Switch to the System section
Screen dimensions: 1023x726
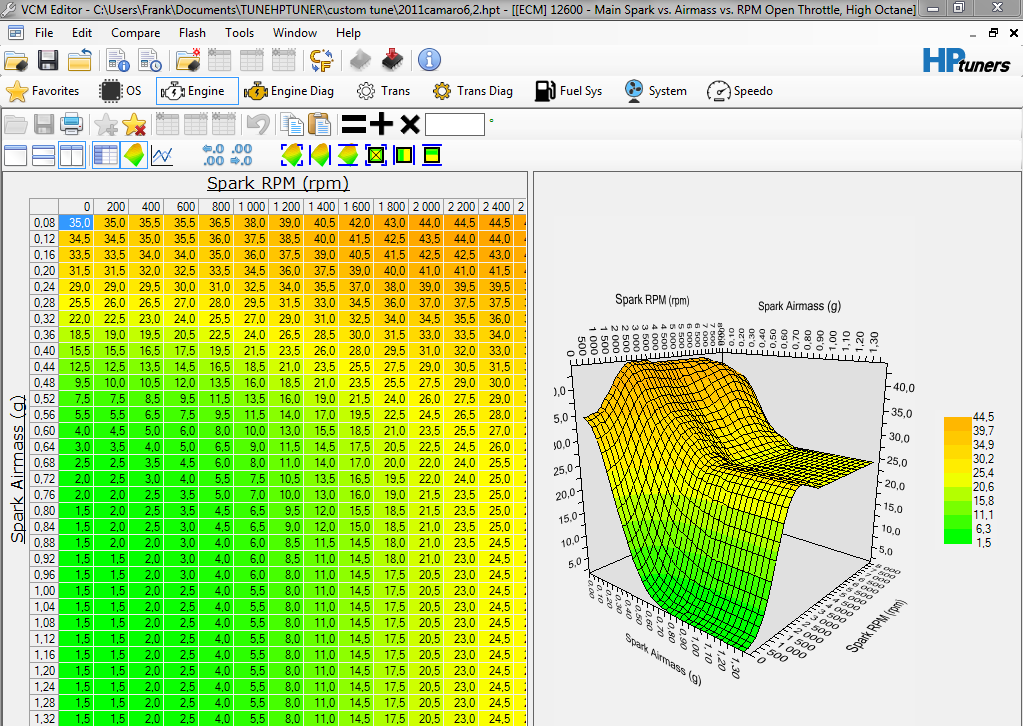pyautogui.click(x=656, y=91)
